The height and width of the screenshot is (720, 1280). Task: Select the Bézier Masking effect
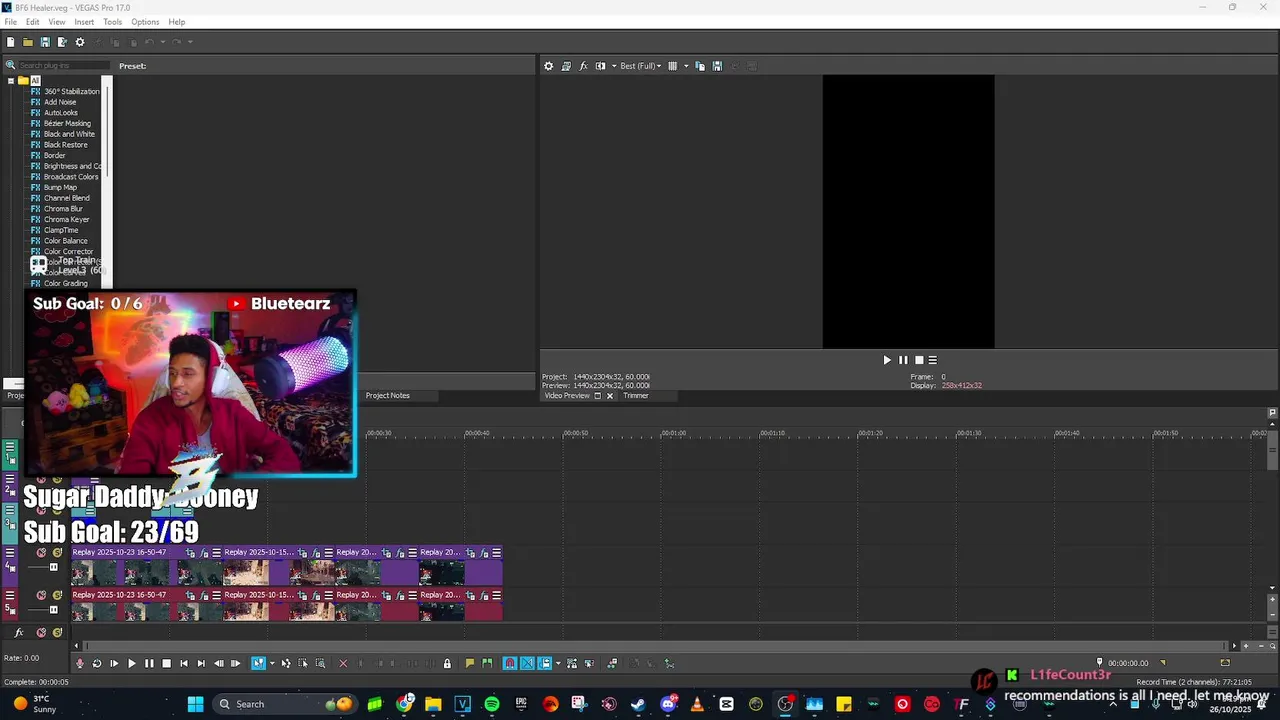tap(67, 124)
